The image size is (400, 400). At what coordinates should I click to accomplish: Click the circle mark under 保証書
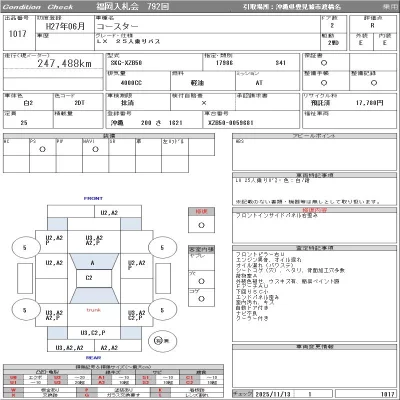point(324,63)
